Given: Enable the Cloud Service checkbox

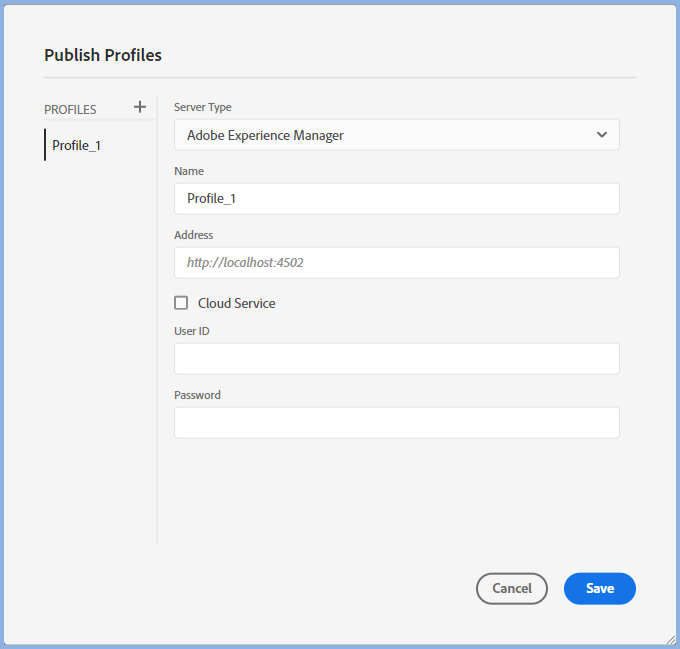Looking at the screenshot, I should pyautogui.click(x=181, y=303).
